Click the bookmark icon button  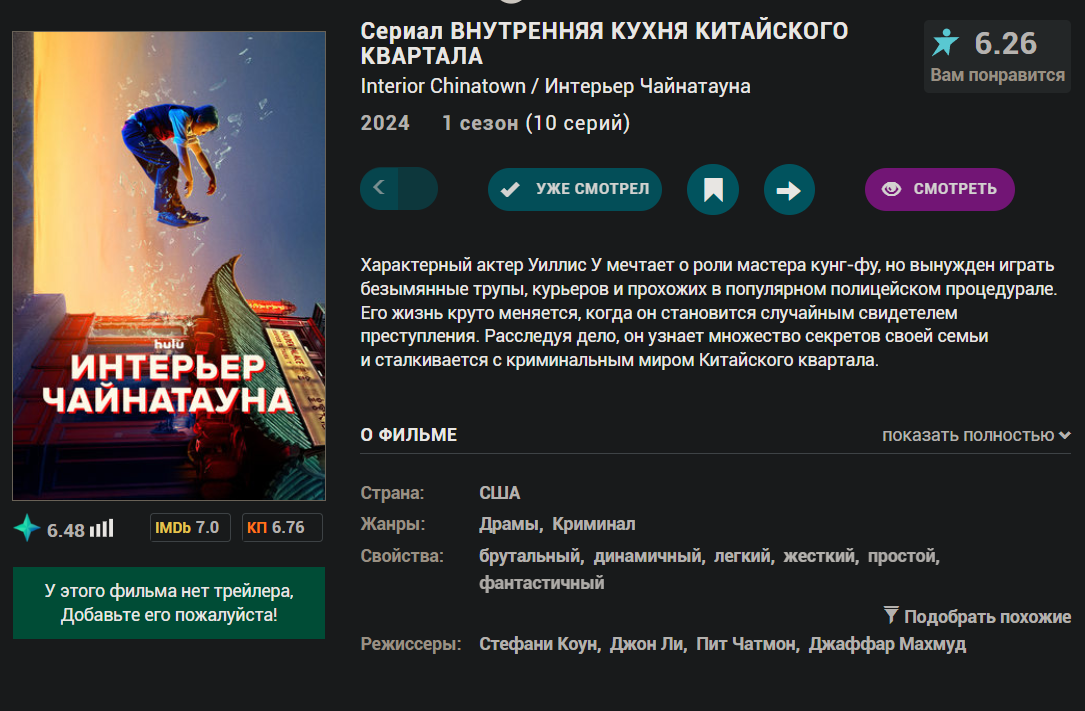[713, 190]
